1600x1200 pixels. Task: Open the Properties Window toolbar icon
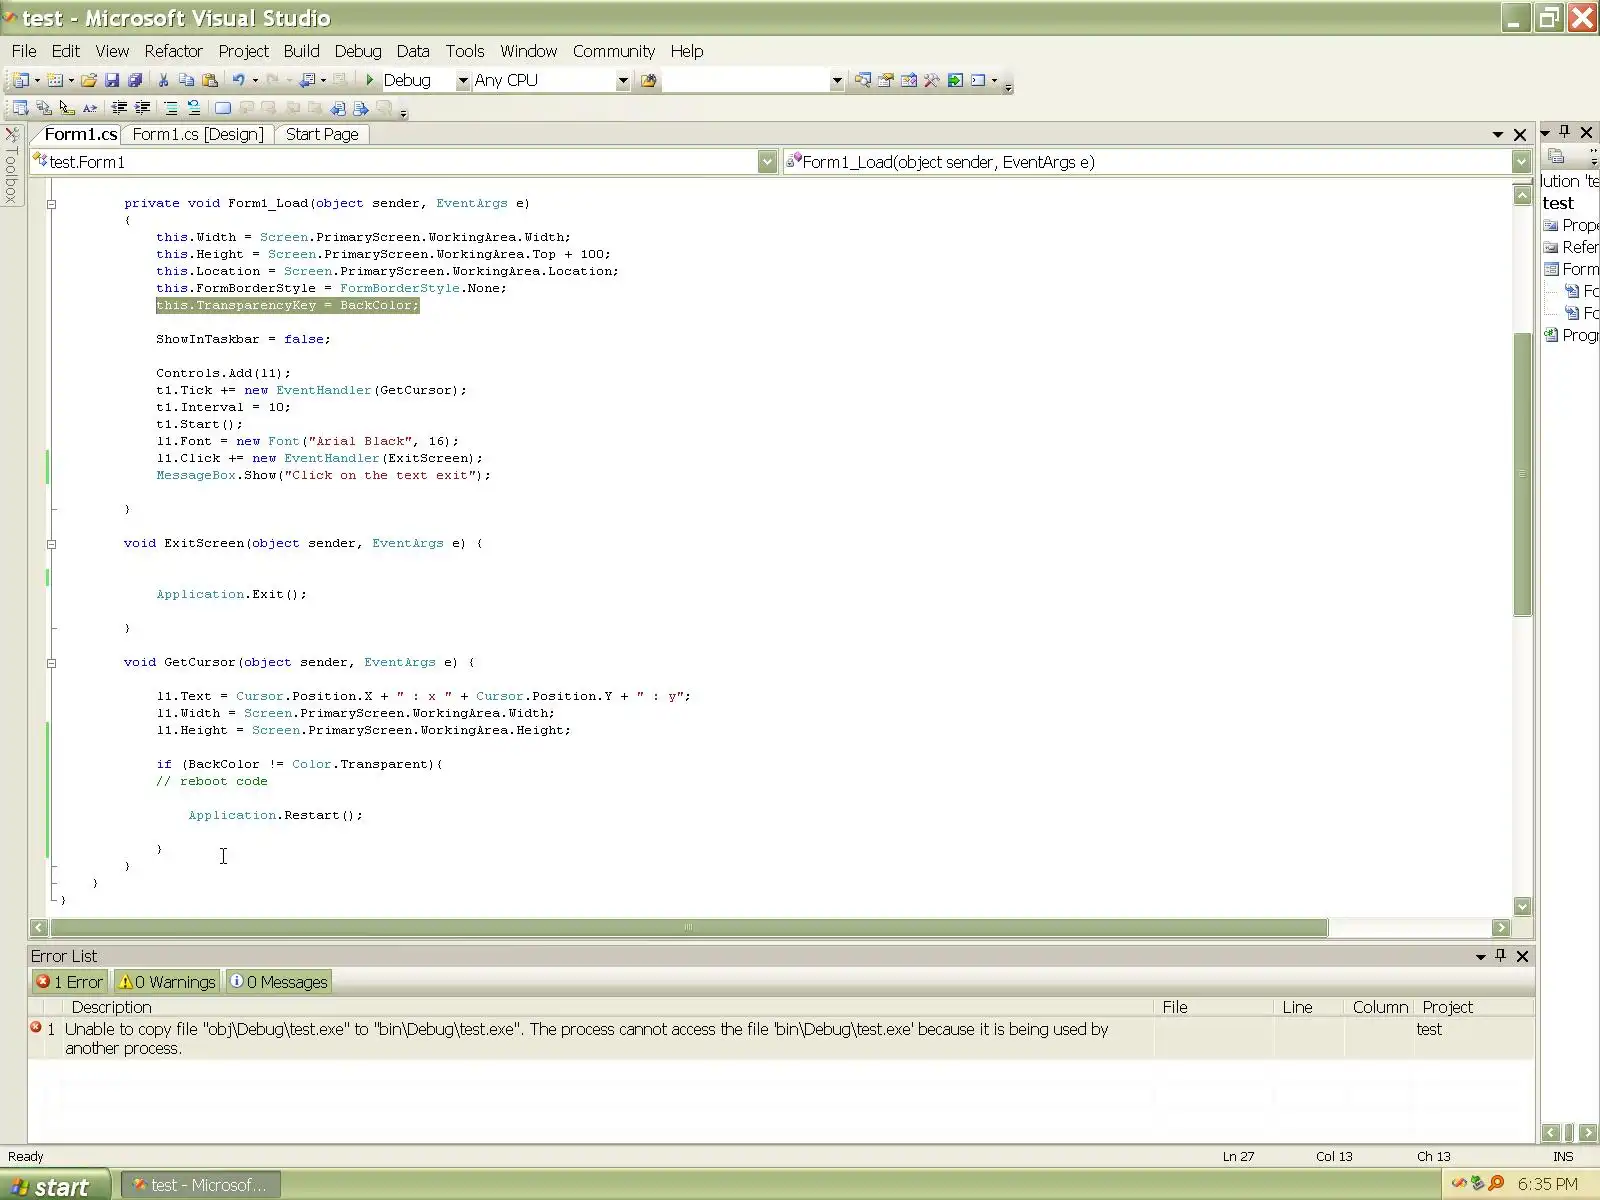(885, 81)
